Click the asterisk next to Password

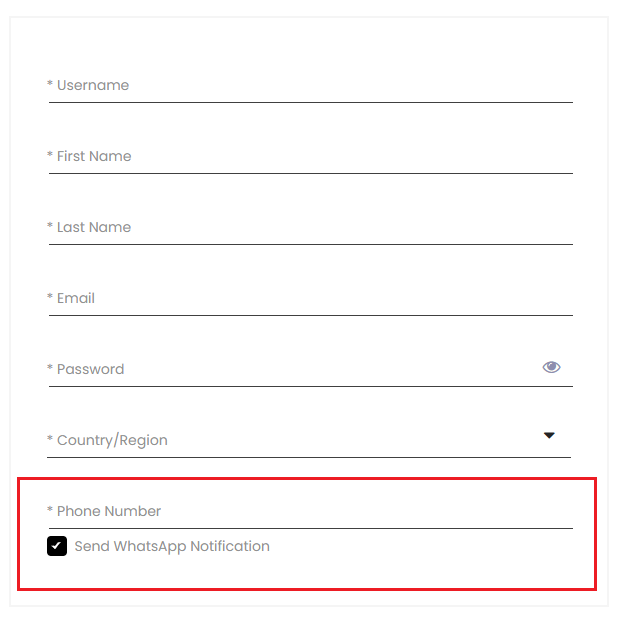click(x=50, y=367)
